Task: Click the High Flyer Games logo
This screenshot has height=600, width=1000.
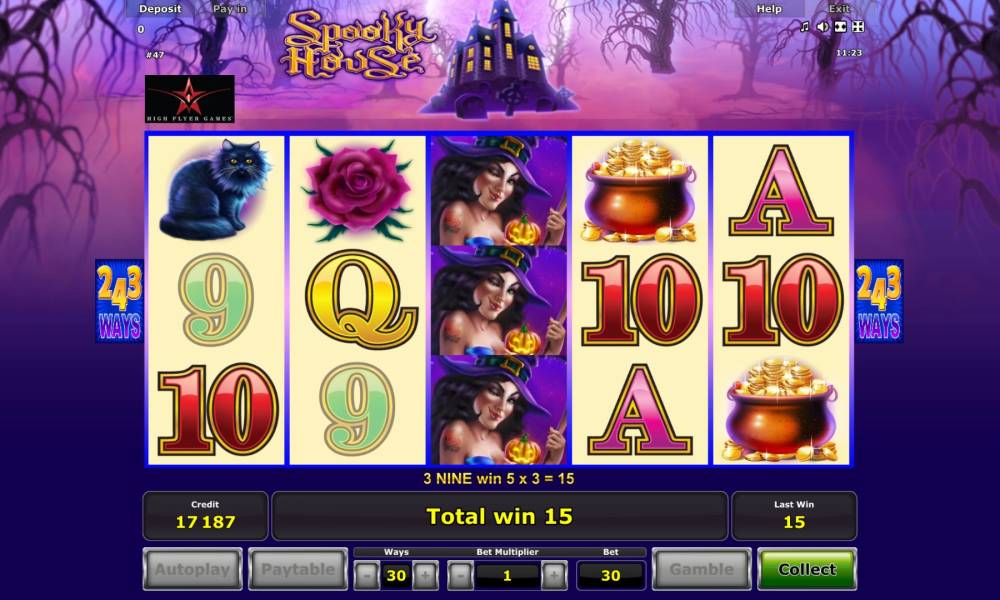Action: pos(189,99)
